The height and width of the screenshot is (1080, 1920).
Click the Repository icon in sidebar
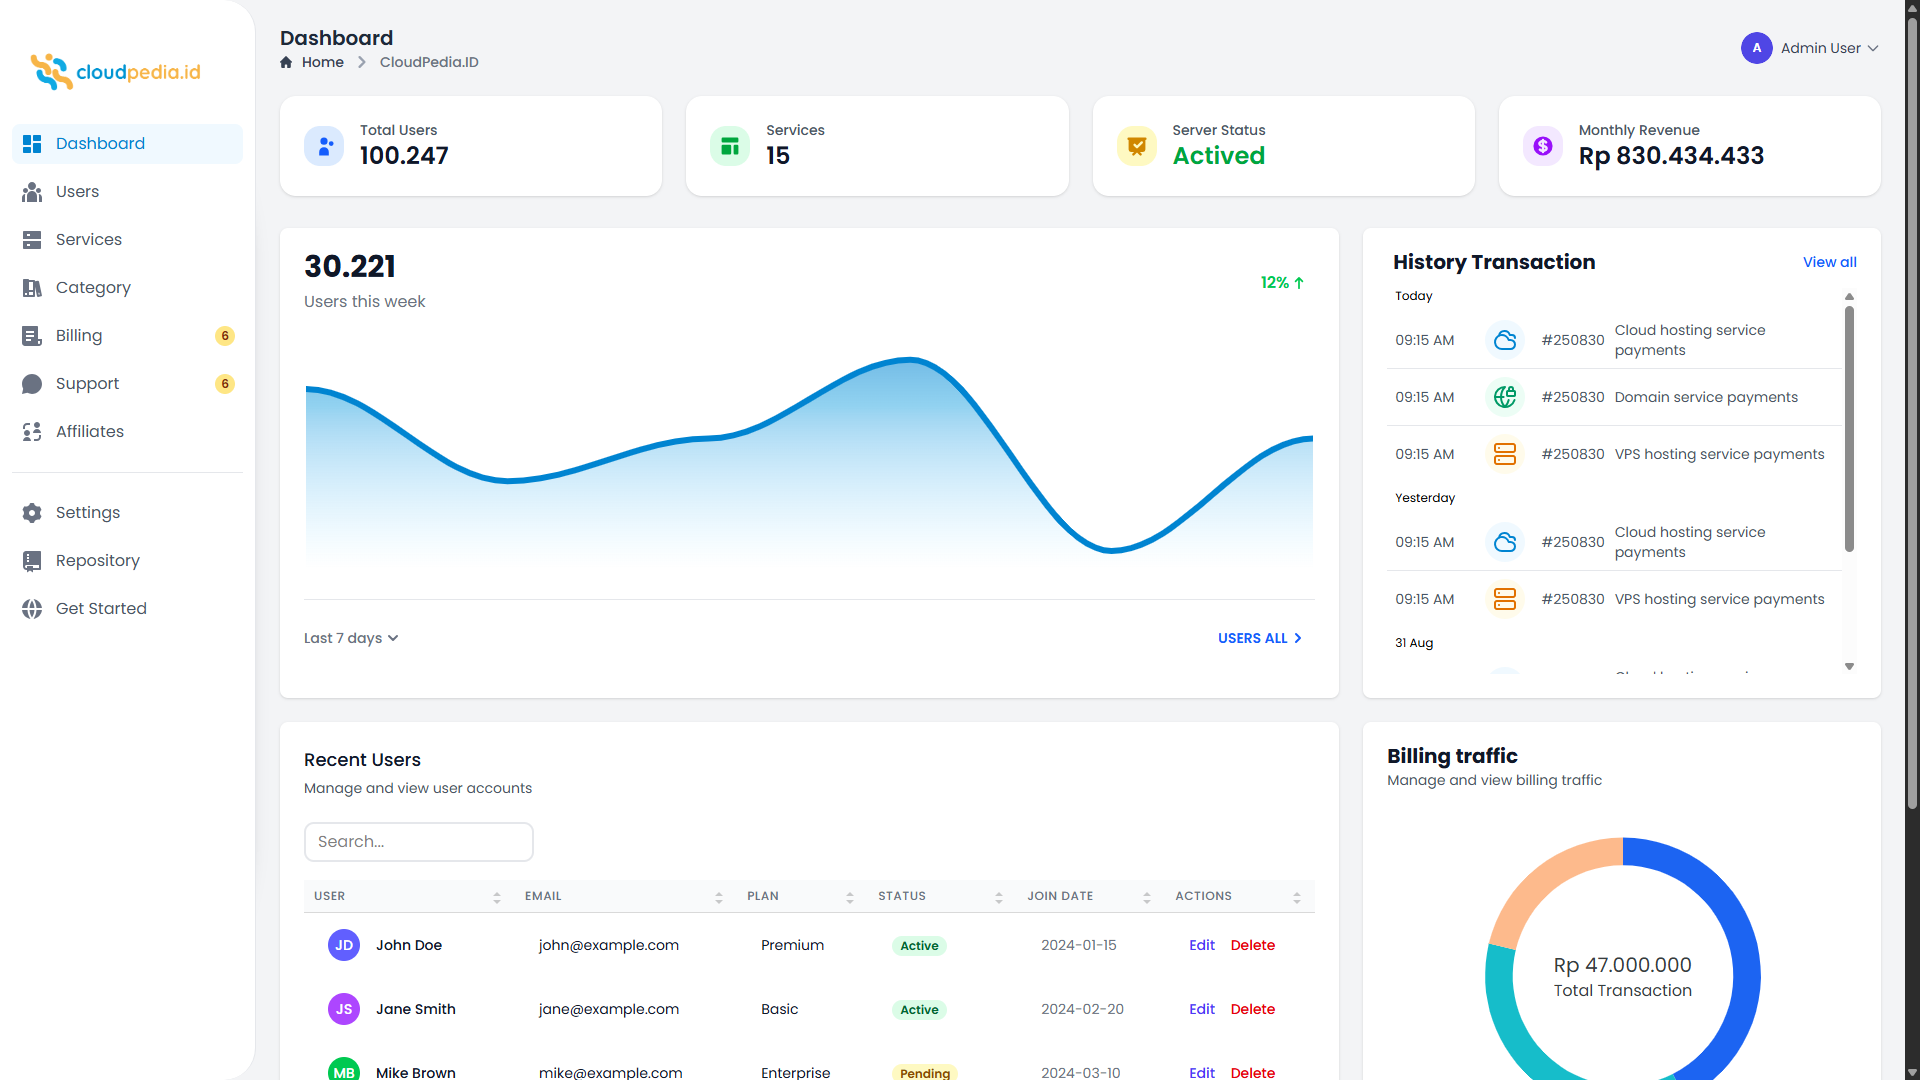click(32, 561)
